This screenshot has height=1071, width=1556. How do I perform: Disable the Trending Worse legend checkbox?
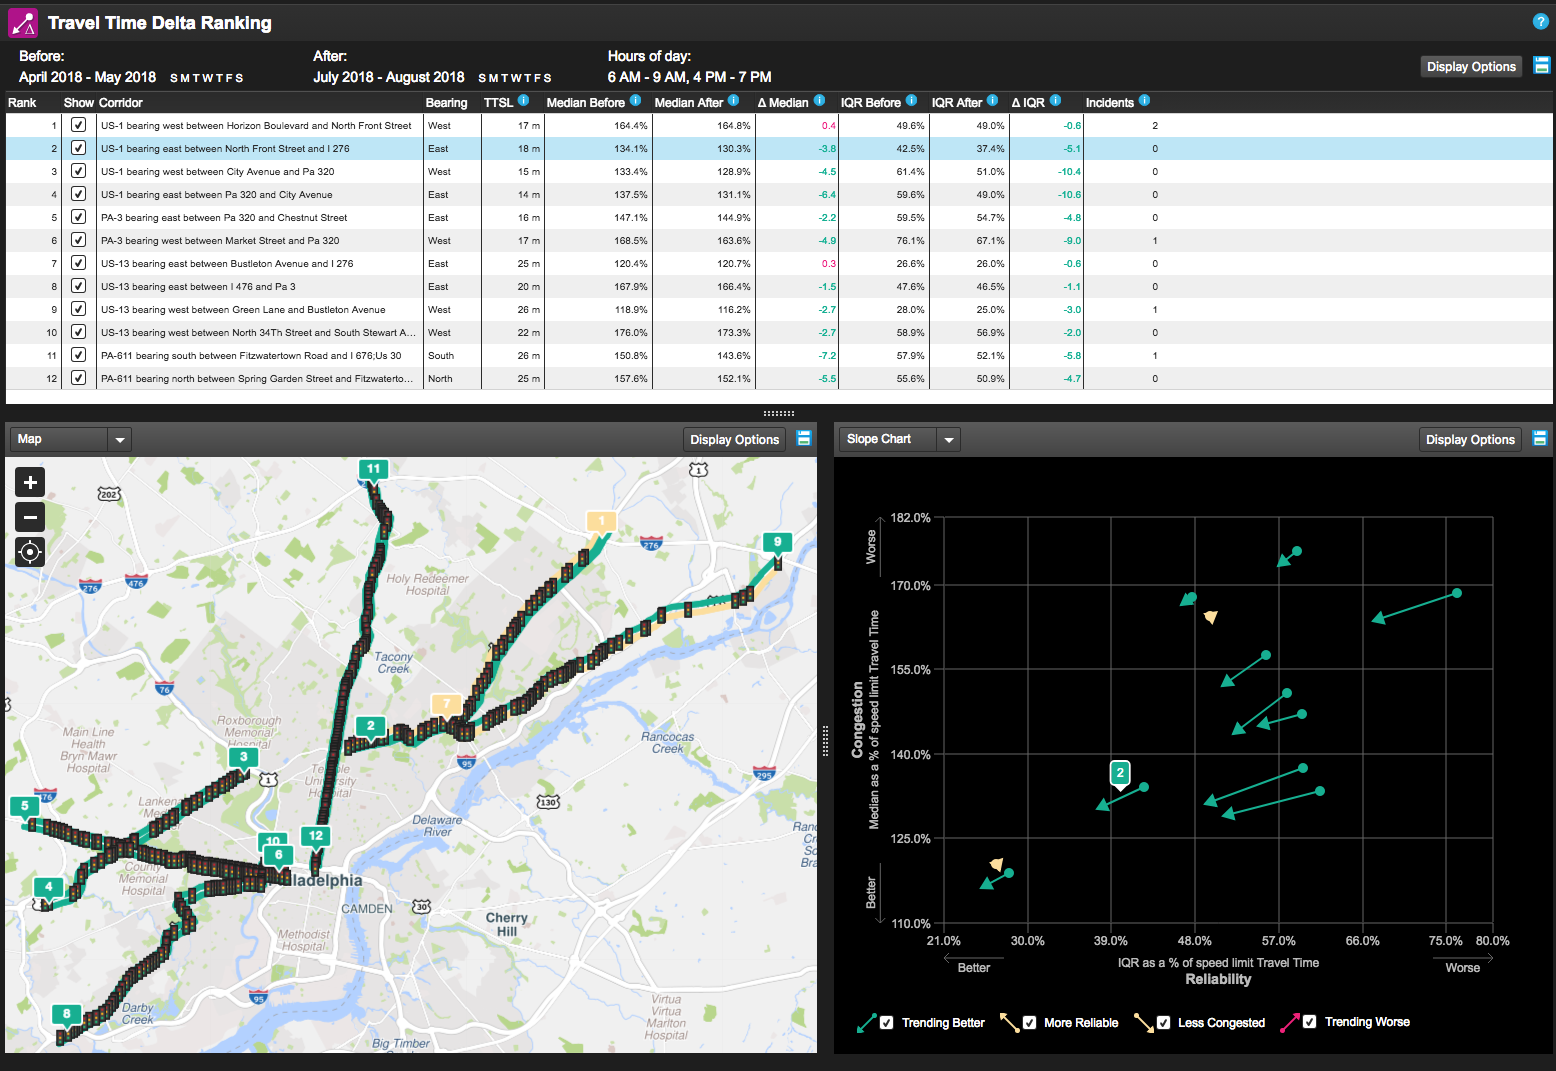point(1311,1022)
